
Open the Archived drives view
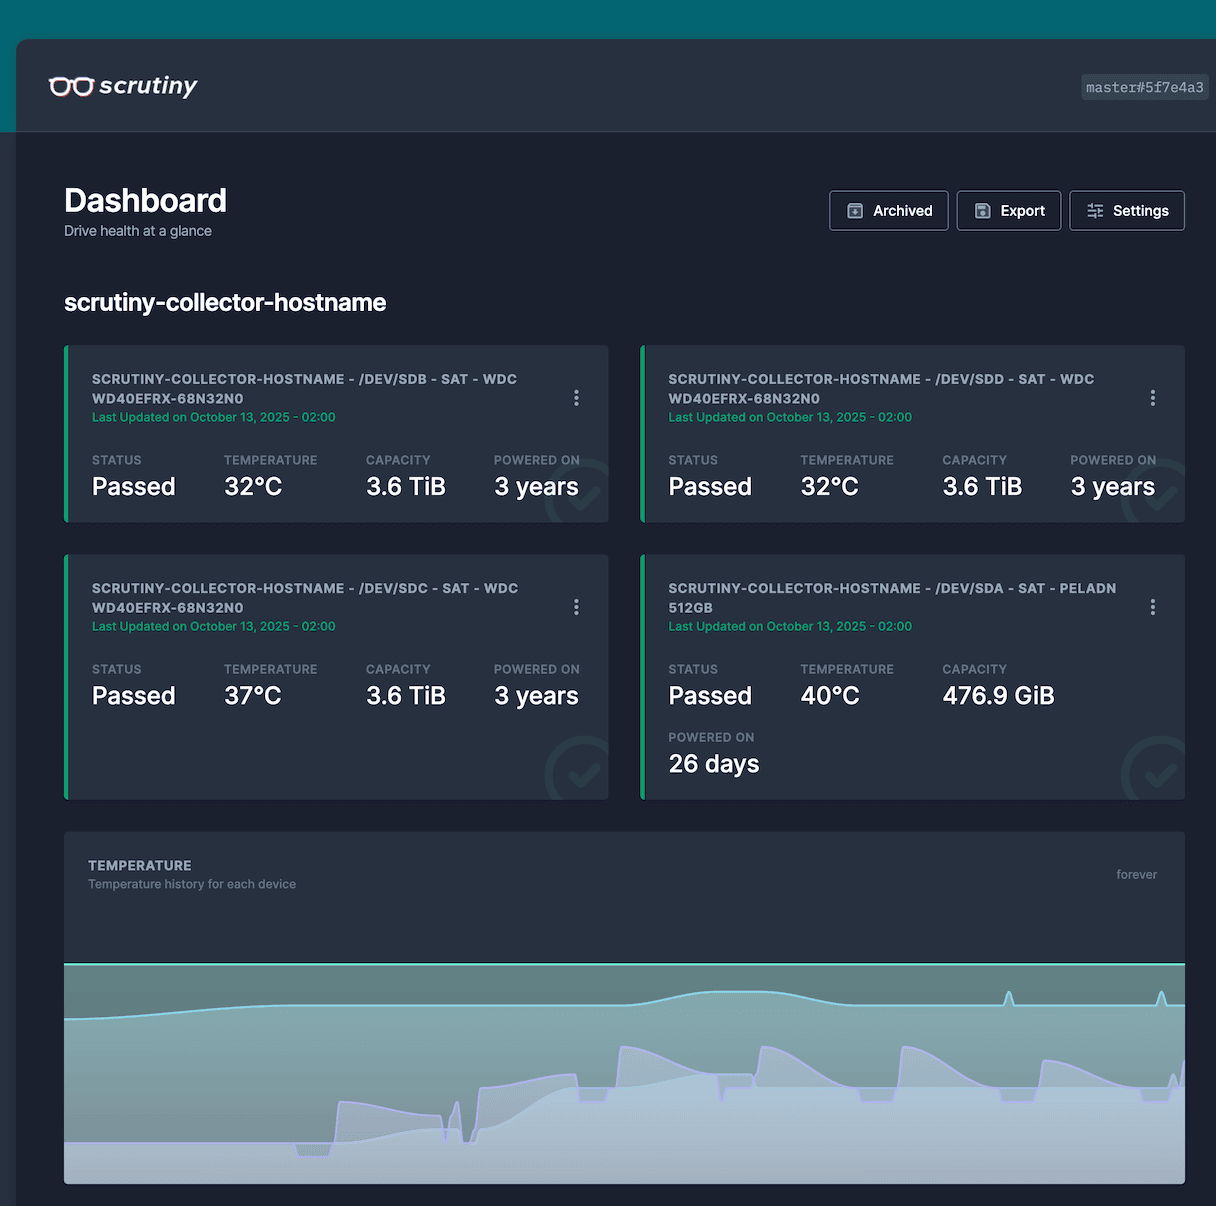click(x=888, y=211)
